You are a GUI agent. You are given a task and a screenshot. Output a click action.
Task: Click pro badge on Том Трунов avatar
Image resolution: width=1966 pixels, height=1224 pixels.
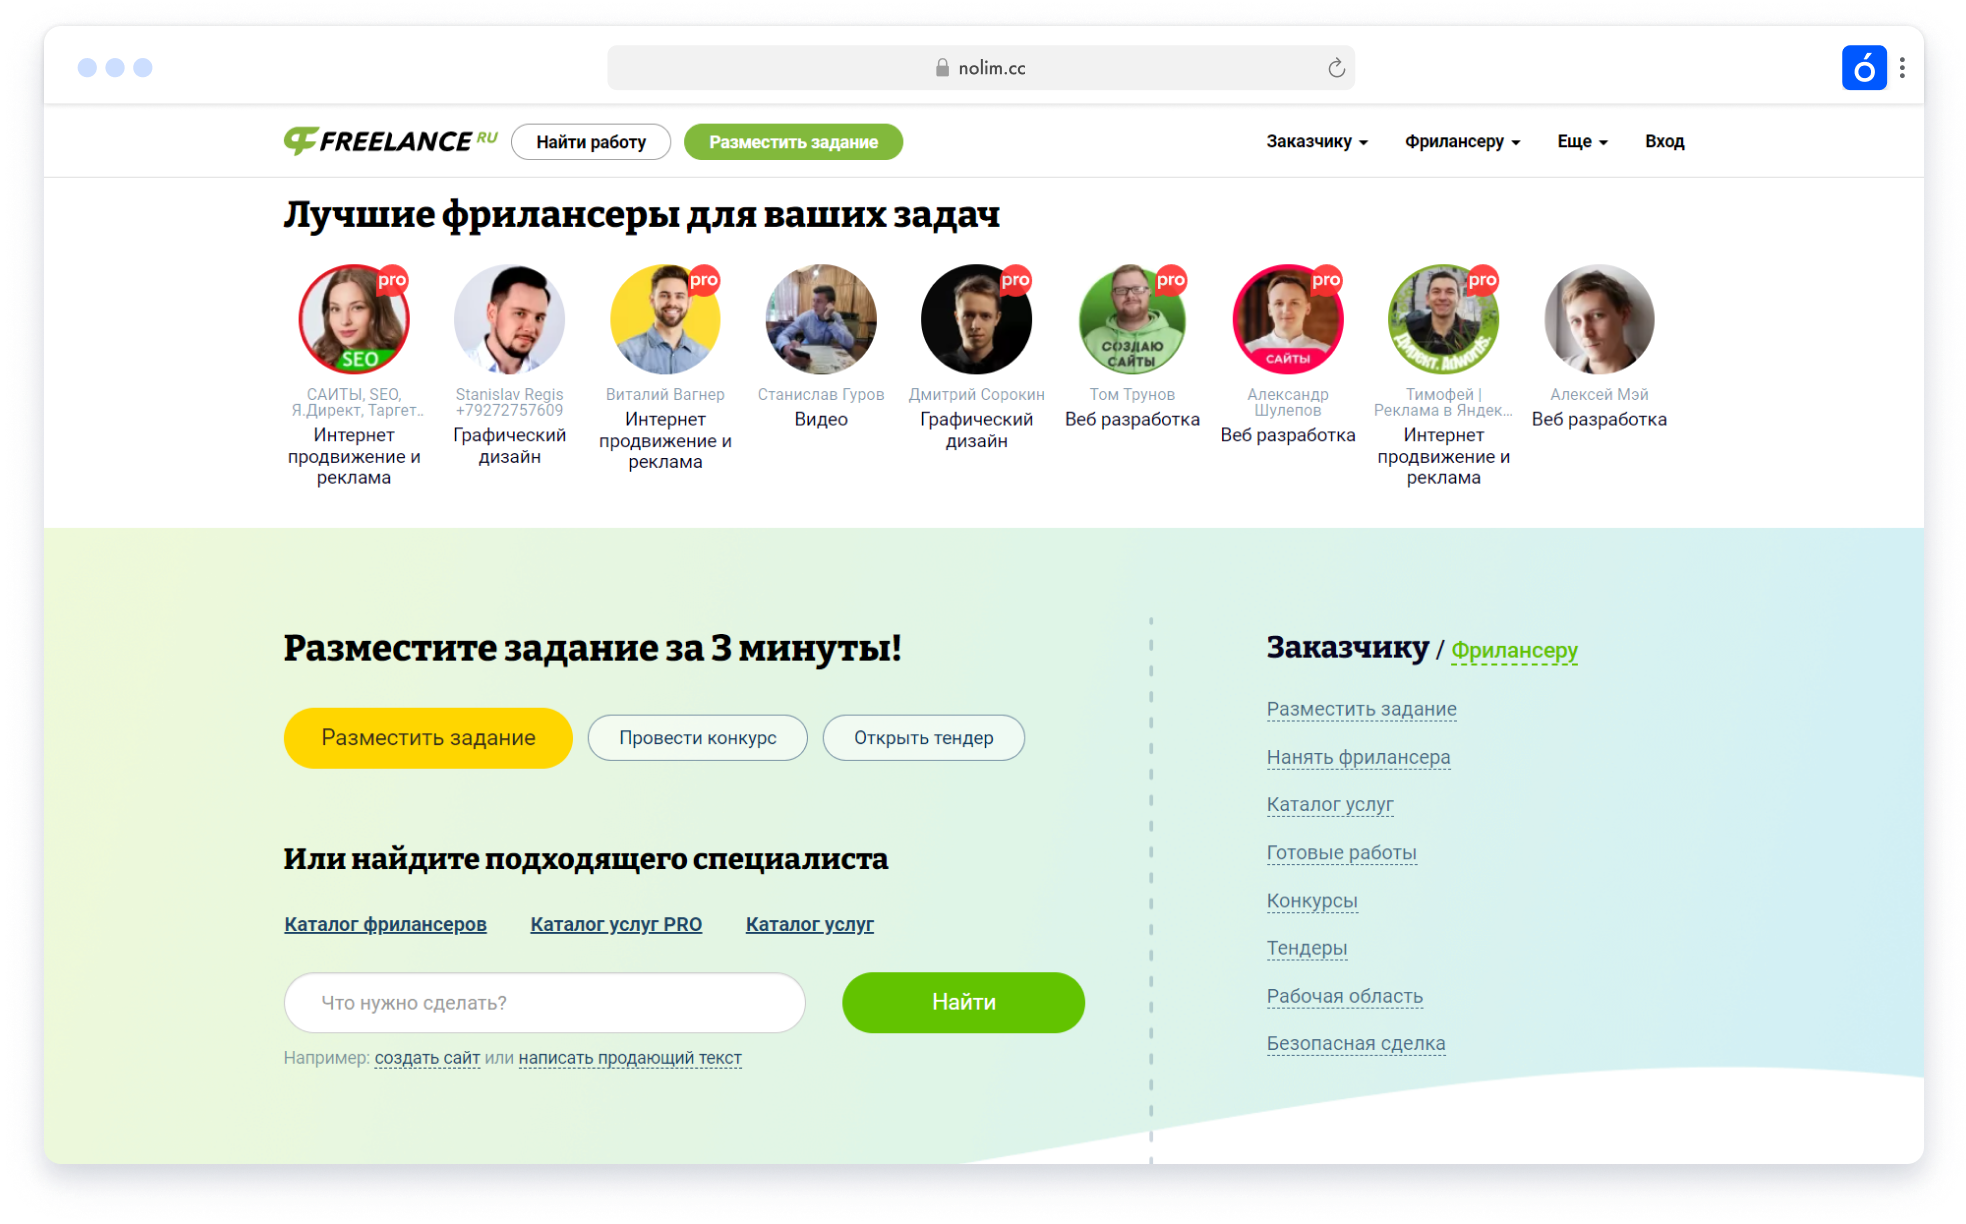1171,280
